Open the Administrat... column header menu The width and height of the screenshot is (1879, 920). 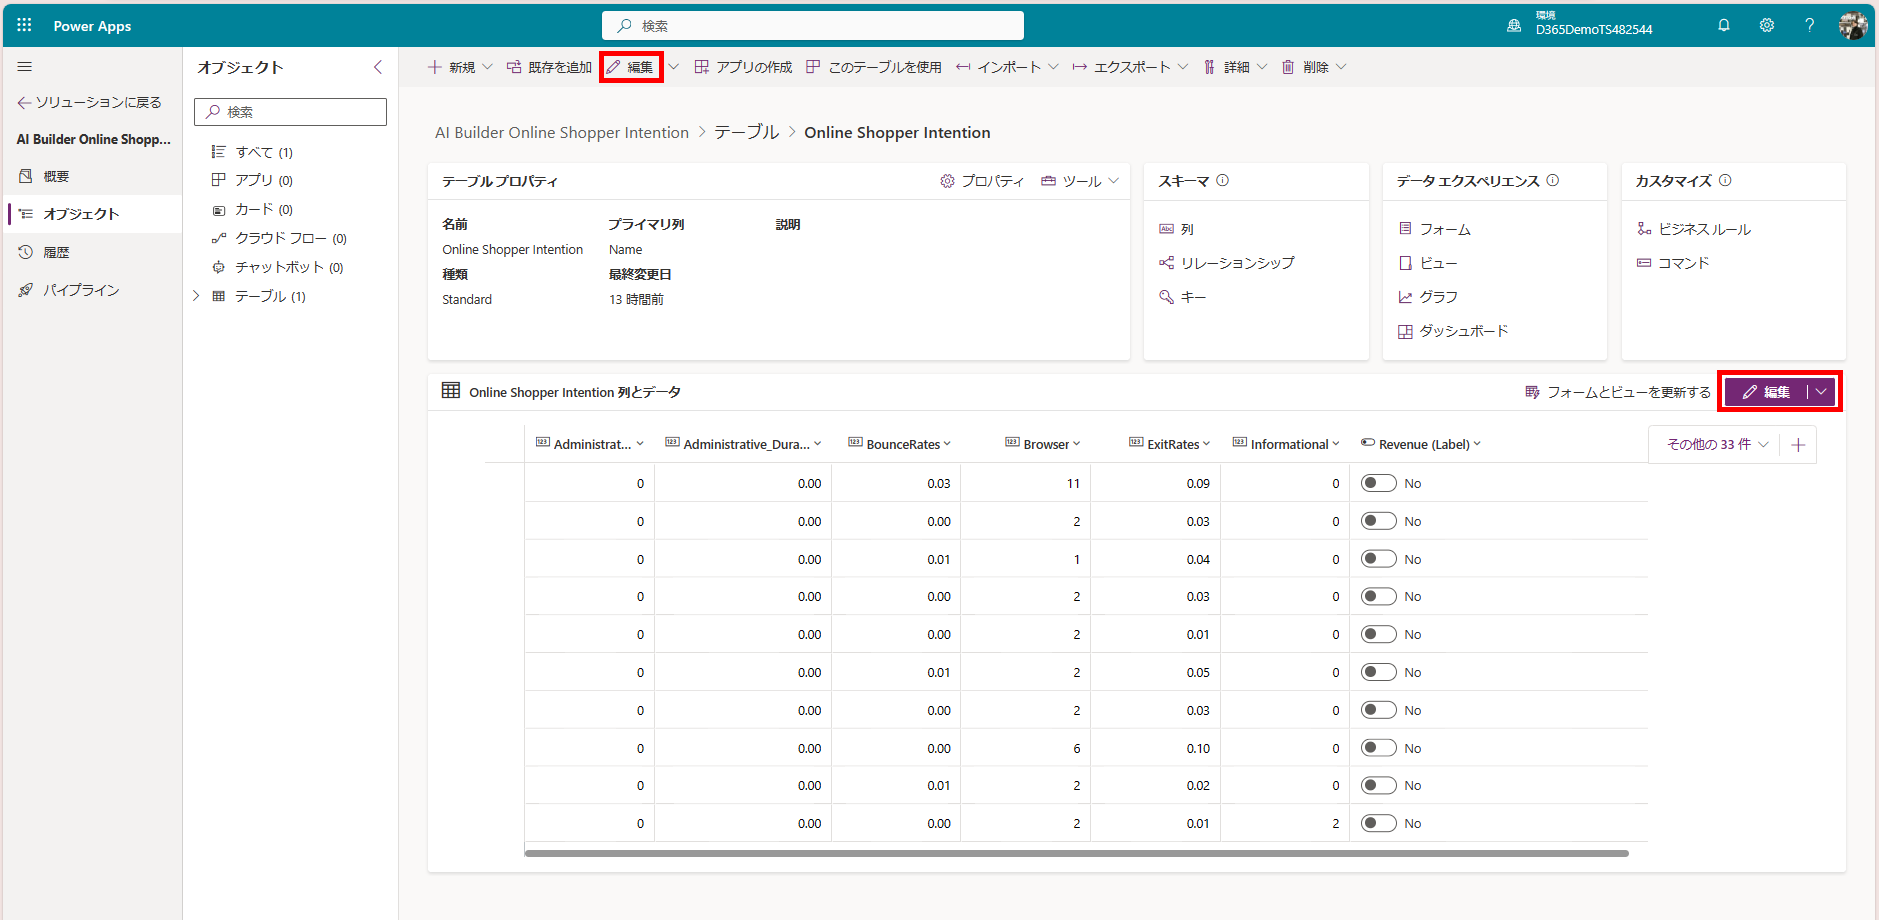pyautogui.click(x=640, y=444)
